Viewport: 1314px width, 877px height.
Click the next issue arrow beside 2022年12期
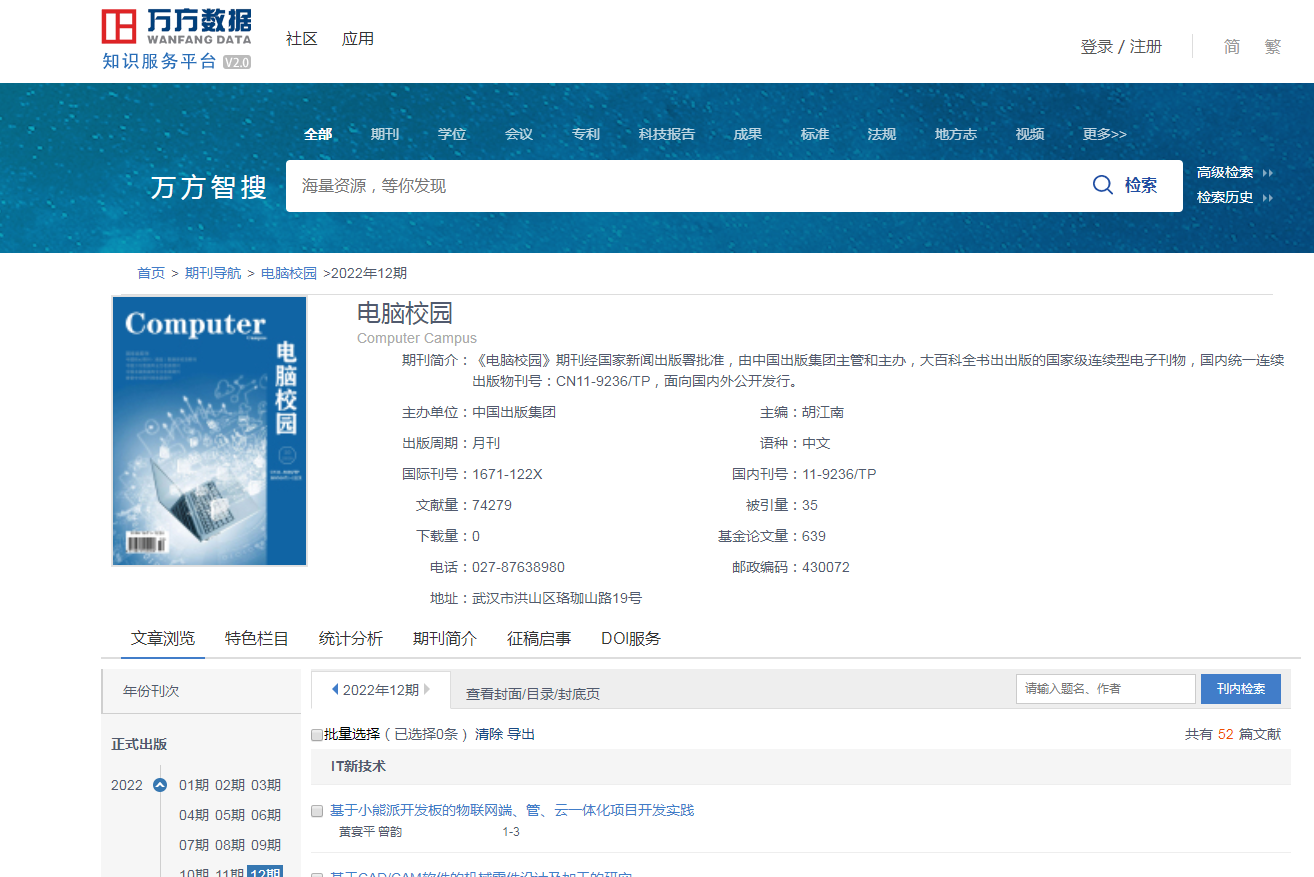pyautogui.click(x=427, y=690)
